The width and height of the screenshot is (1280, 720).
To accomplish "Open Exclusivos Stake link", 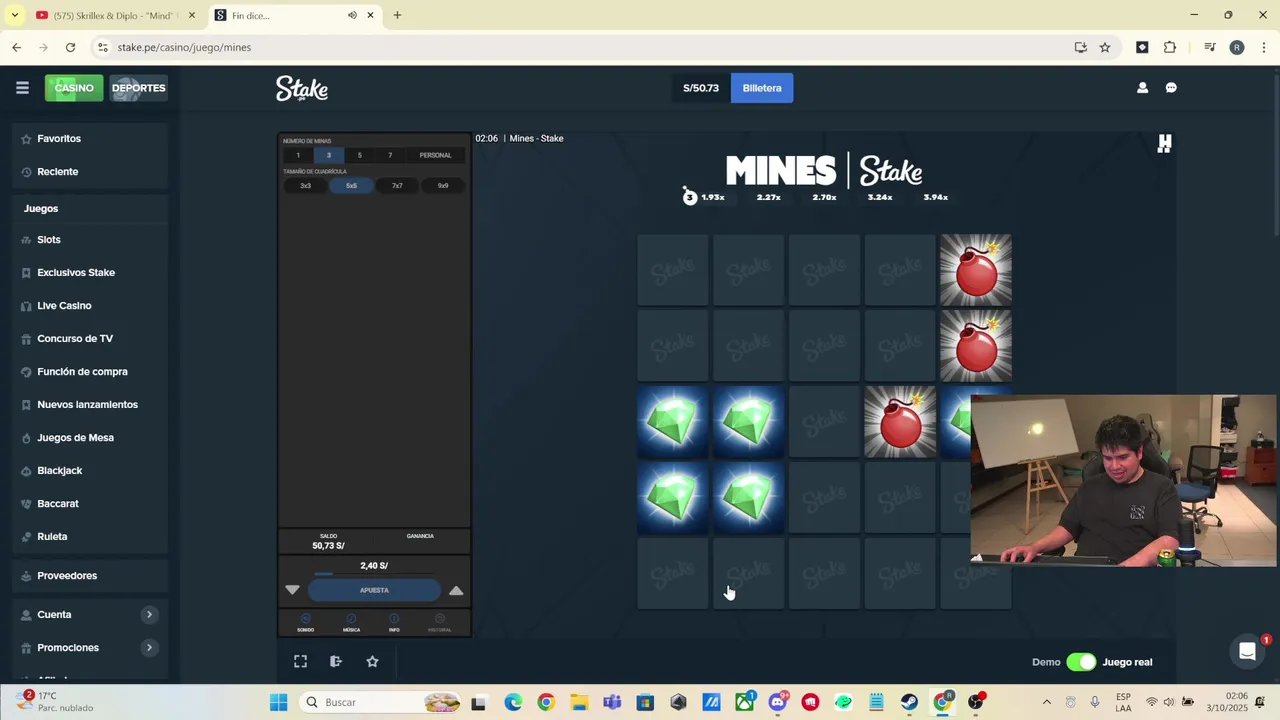I will pyautogui.click(x=76, y=273).
